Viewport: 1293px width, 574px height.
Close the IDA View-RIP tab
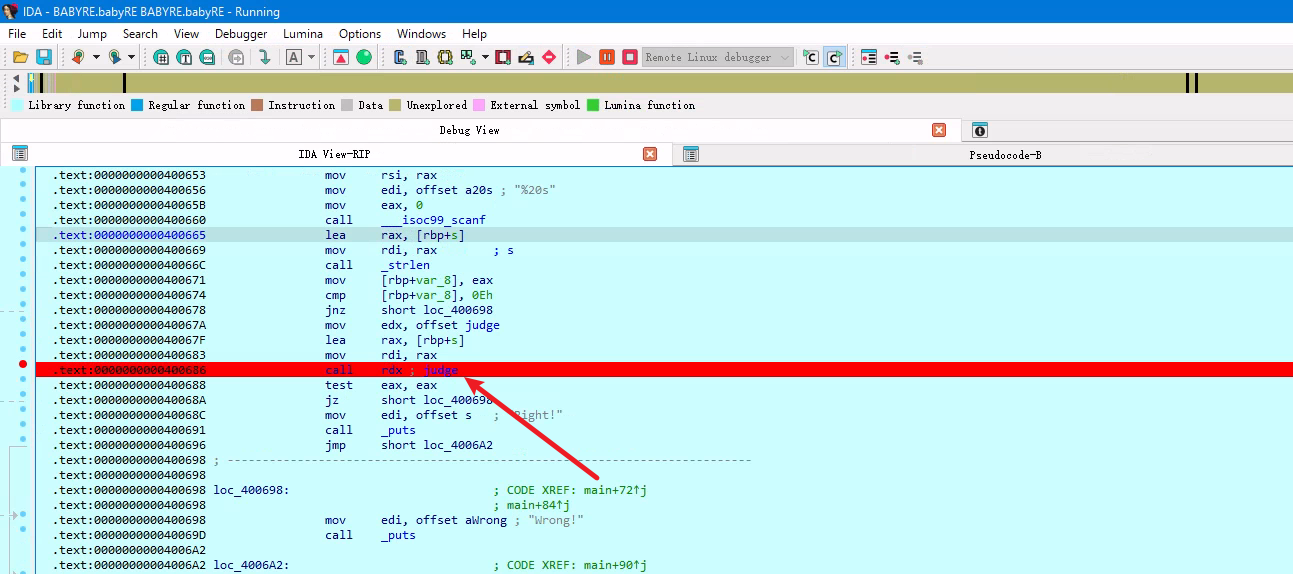[x=650, y=154]
